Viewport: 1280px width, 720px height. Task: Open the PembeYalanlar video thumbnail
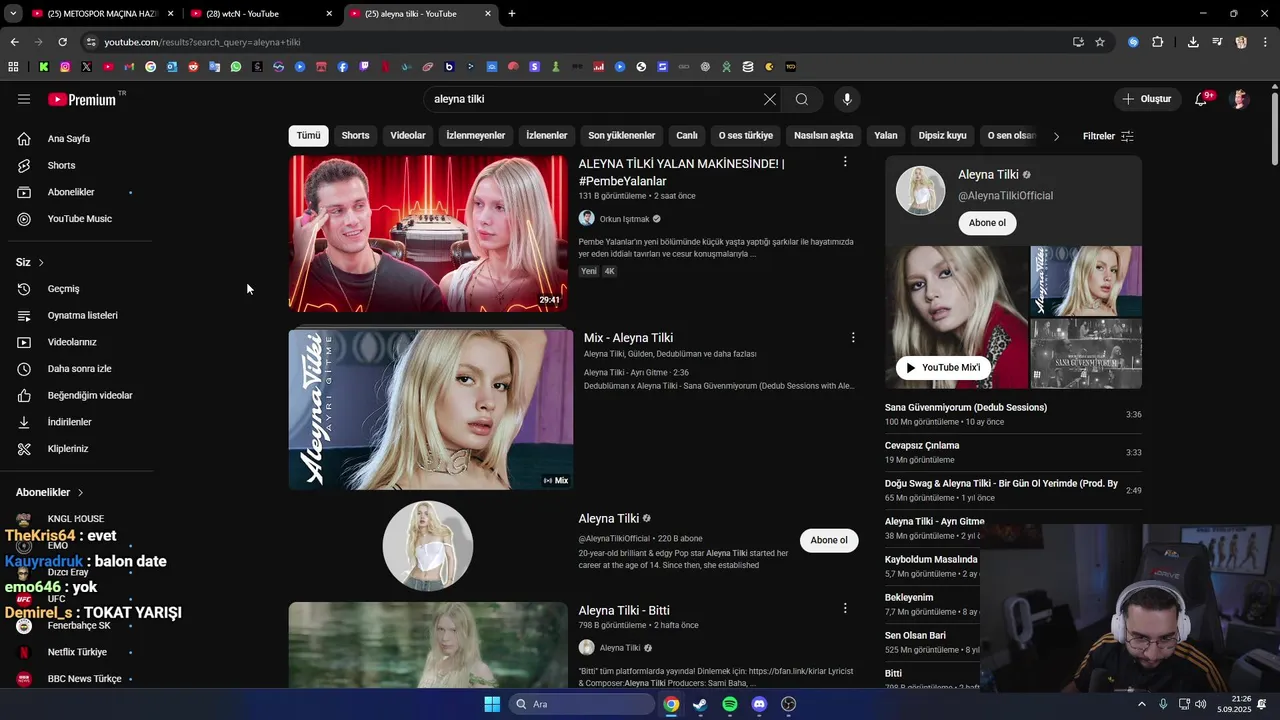(x=428, y=233)
